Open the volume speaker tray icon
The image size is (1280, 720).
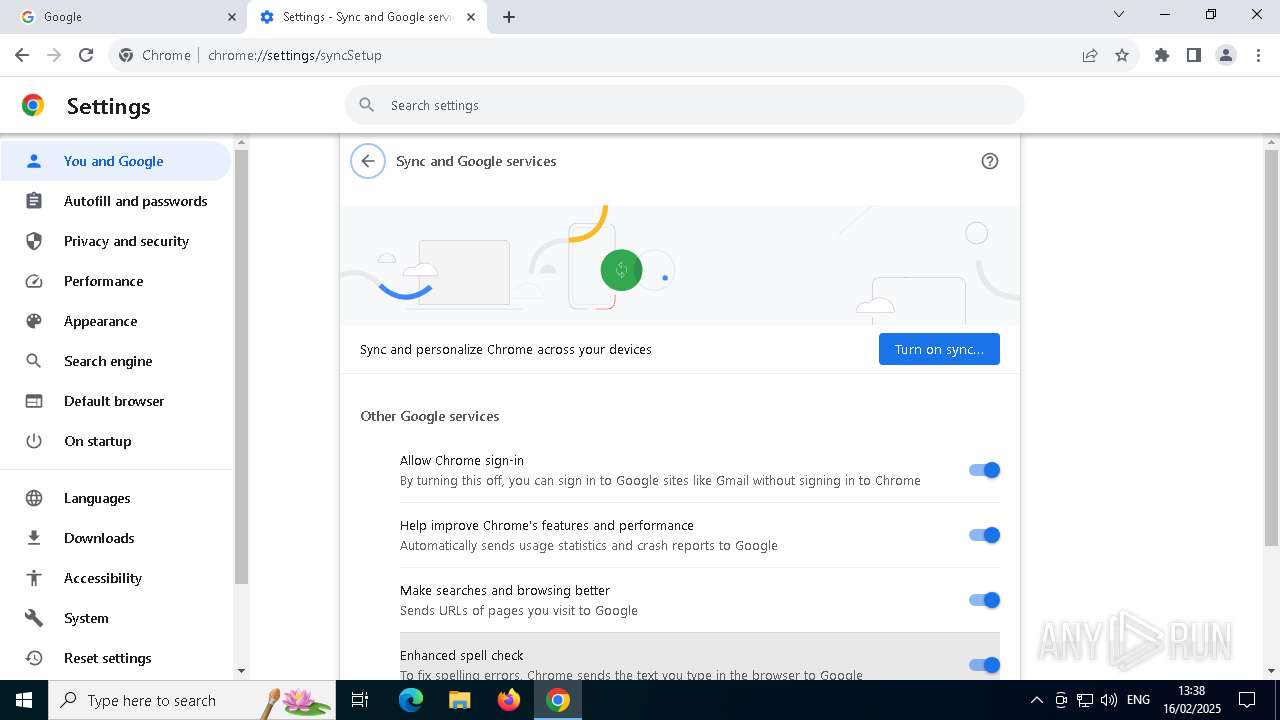pyautogui.click(x=1109, y=700)
